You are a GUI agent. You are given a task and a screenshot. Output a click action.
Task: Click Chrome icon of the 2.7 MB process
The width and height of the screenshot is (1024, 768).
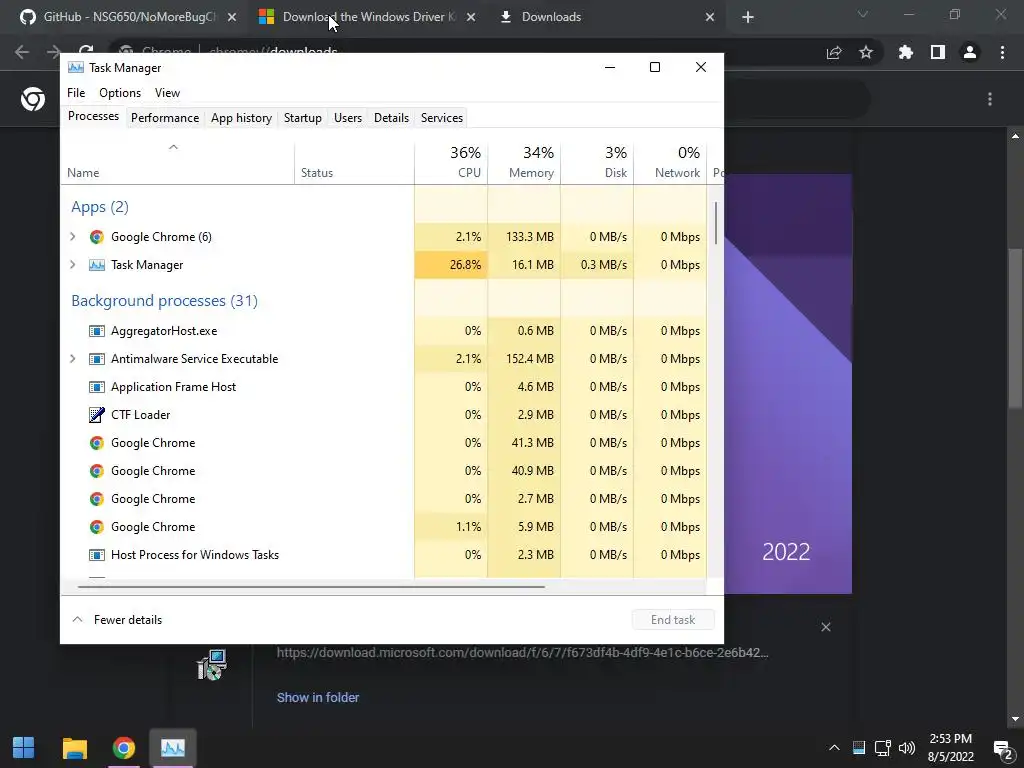[x=97, y=499]
